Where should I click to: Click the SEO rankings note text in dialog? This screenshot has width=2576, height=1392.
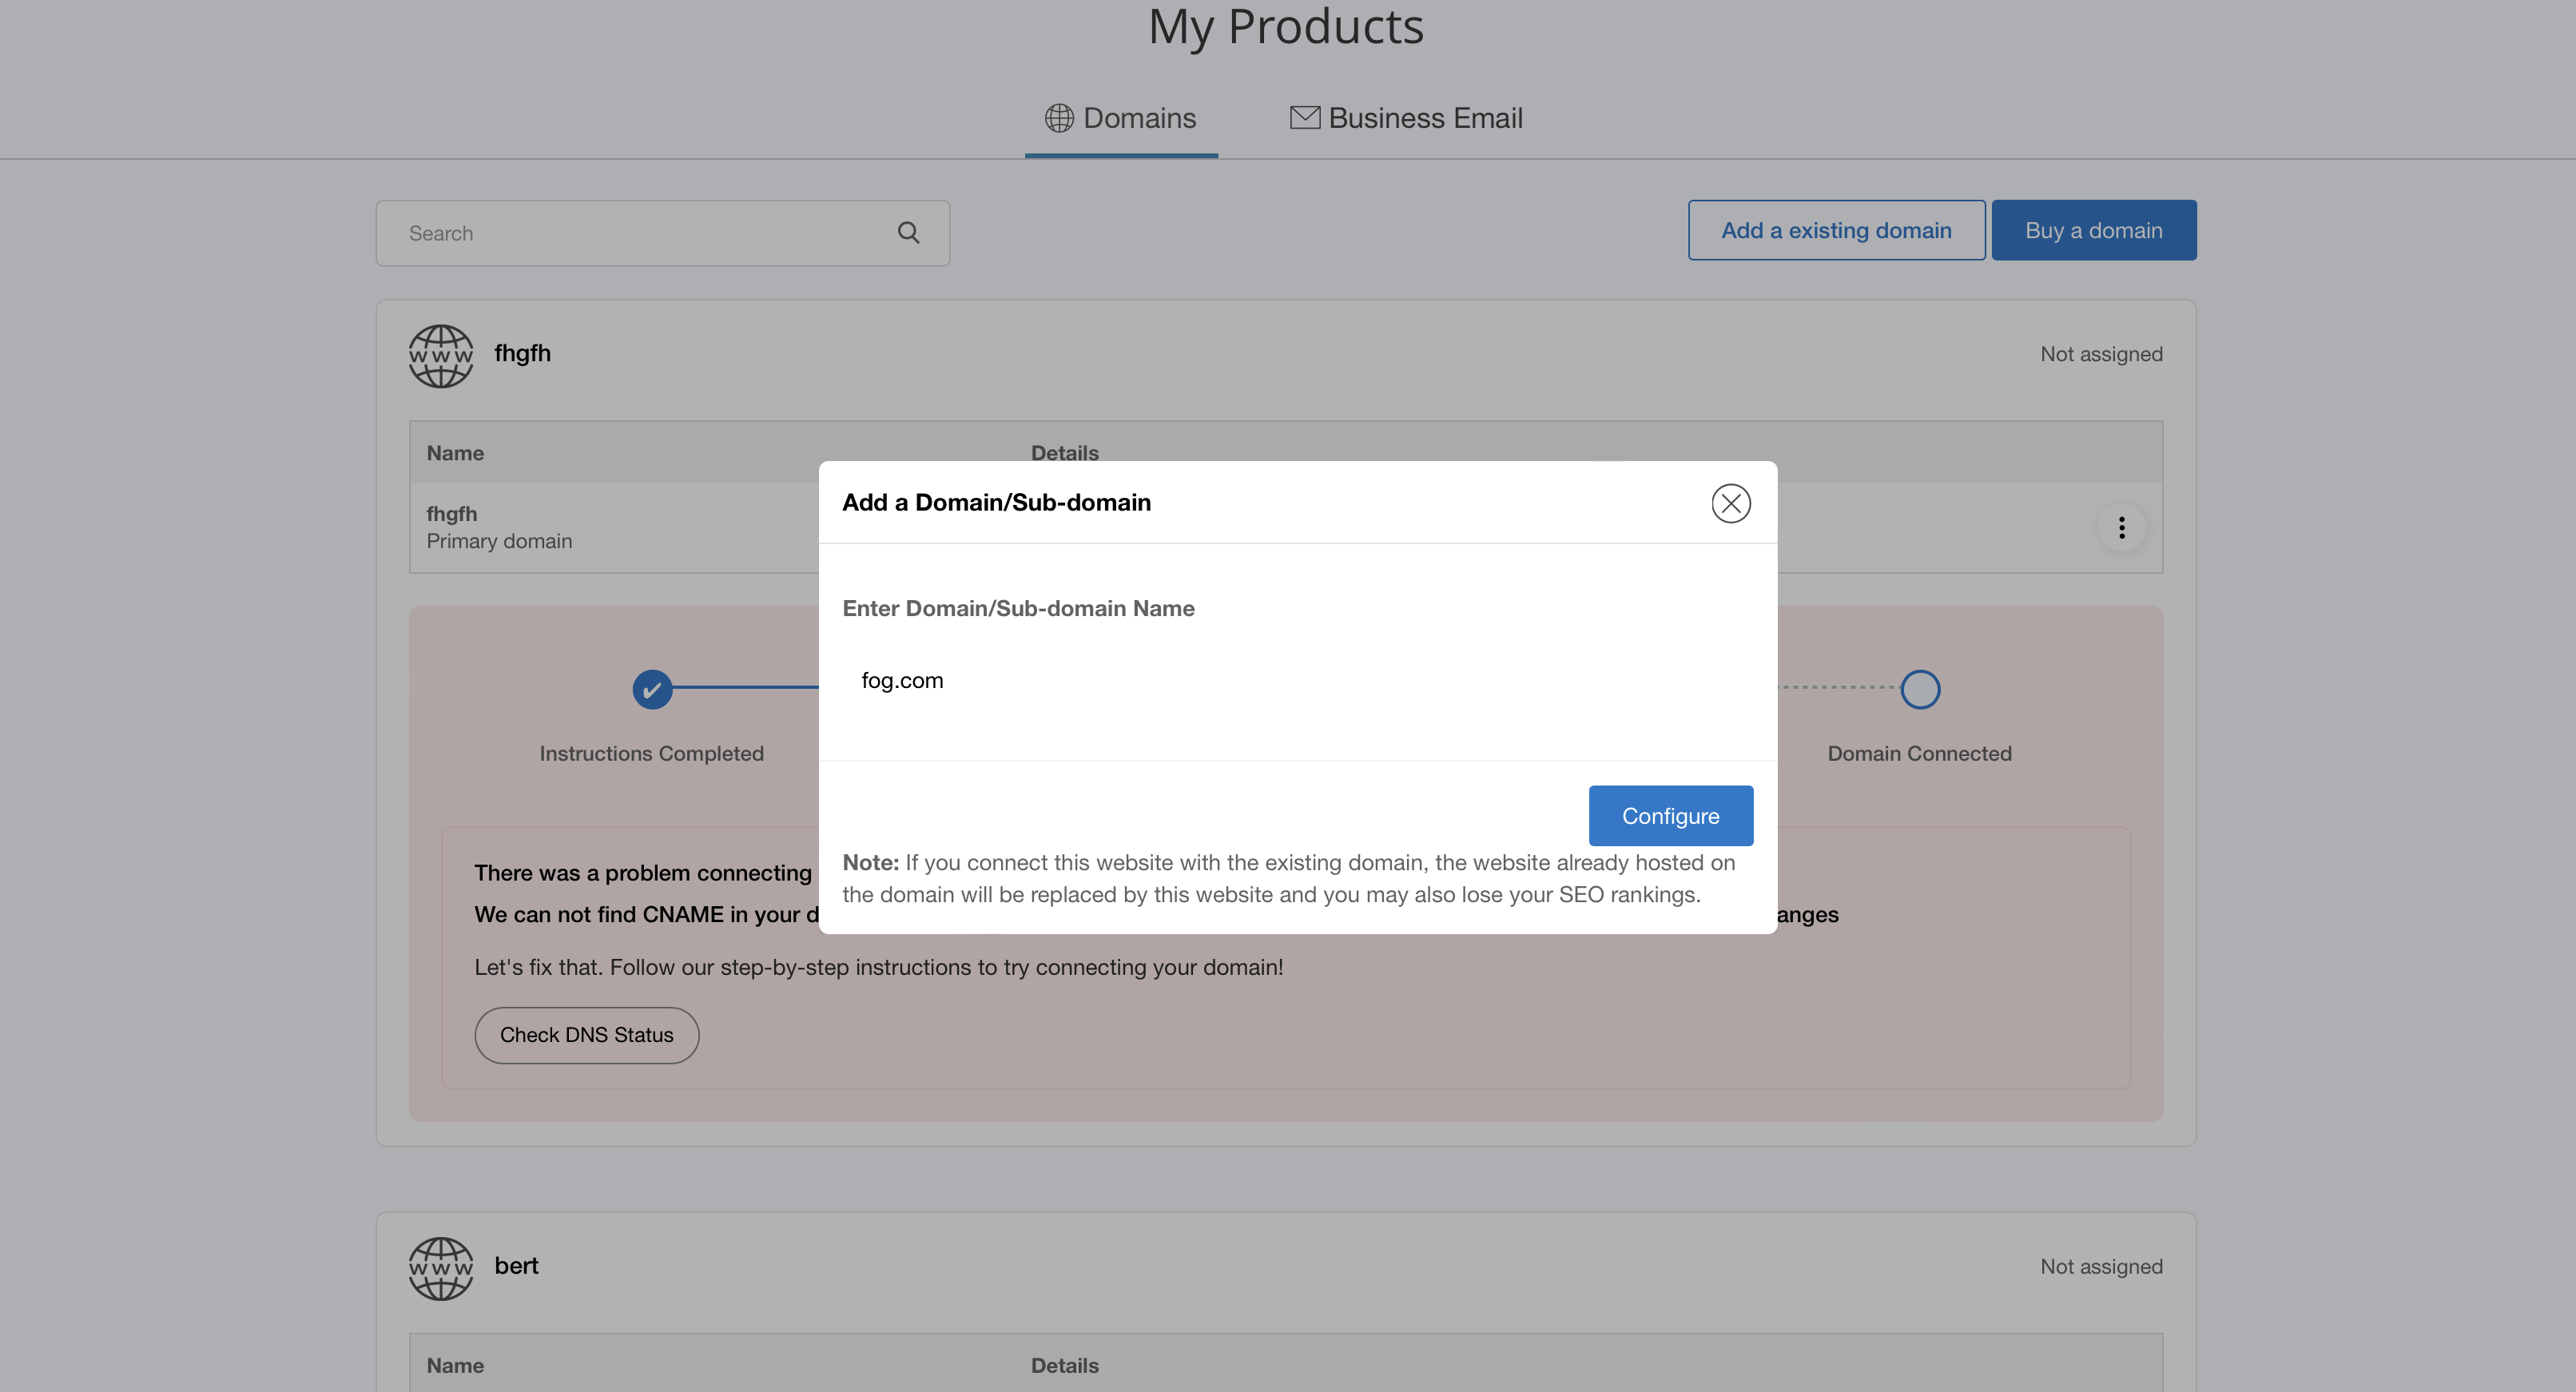(x=1288, y=878)
